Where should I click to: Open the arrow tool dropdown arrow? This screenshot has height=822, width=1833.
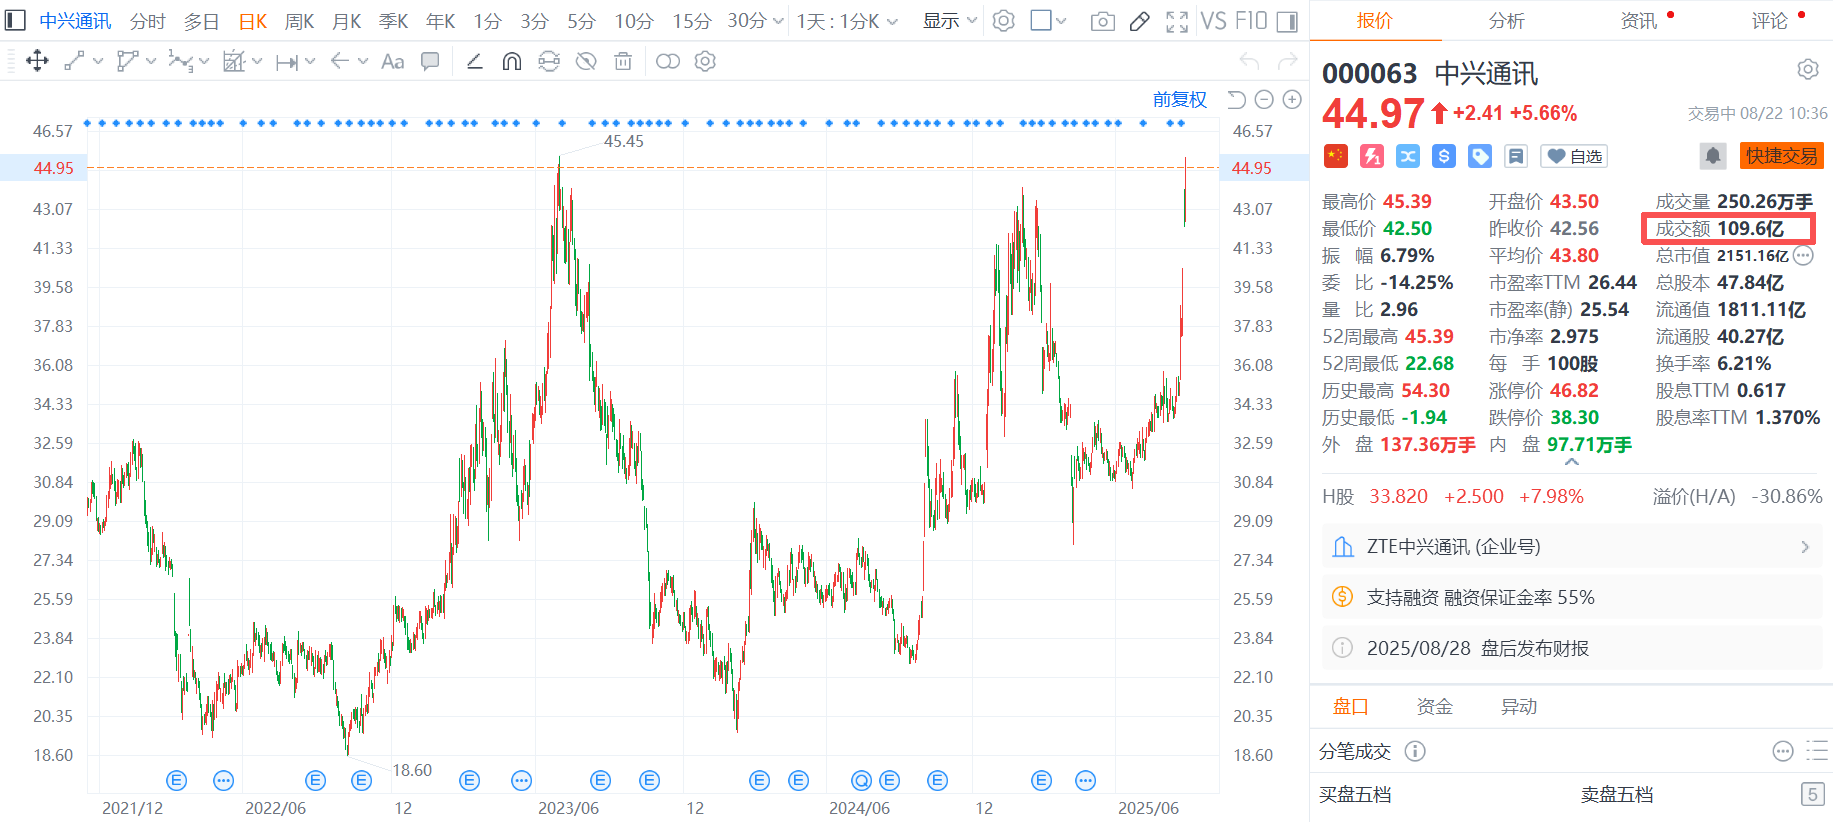click(x=363, y=62)
